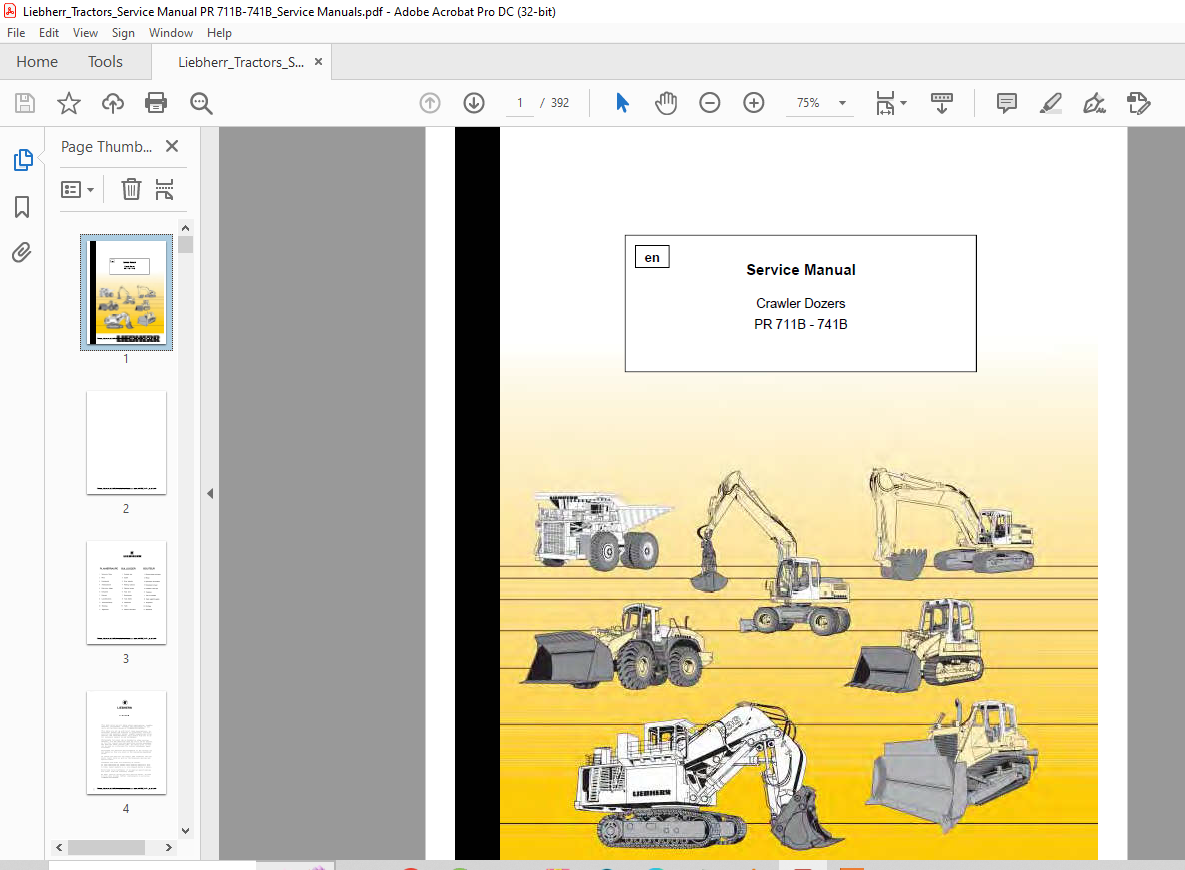Switch to scrolling read mode icon

tap(942, 103)
